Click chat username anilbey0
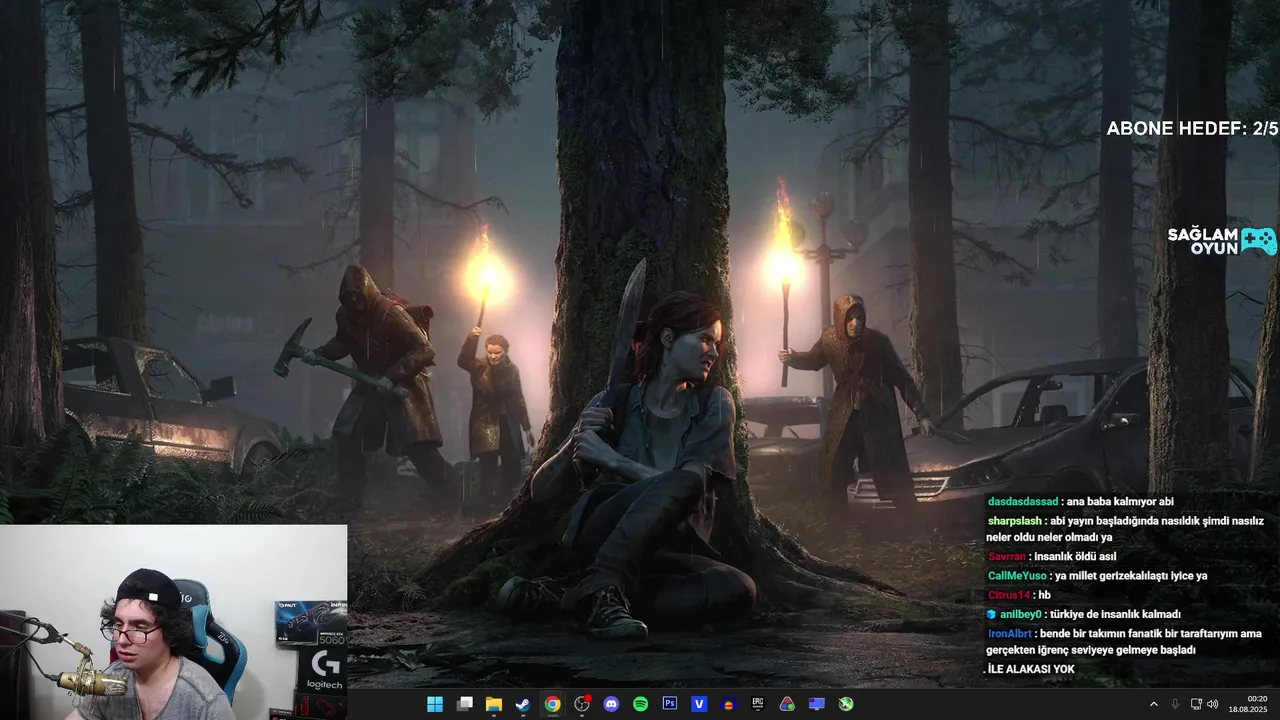Image resolution: width=1280 pixels, height=720 pixels. tap(1021, 614)
